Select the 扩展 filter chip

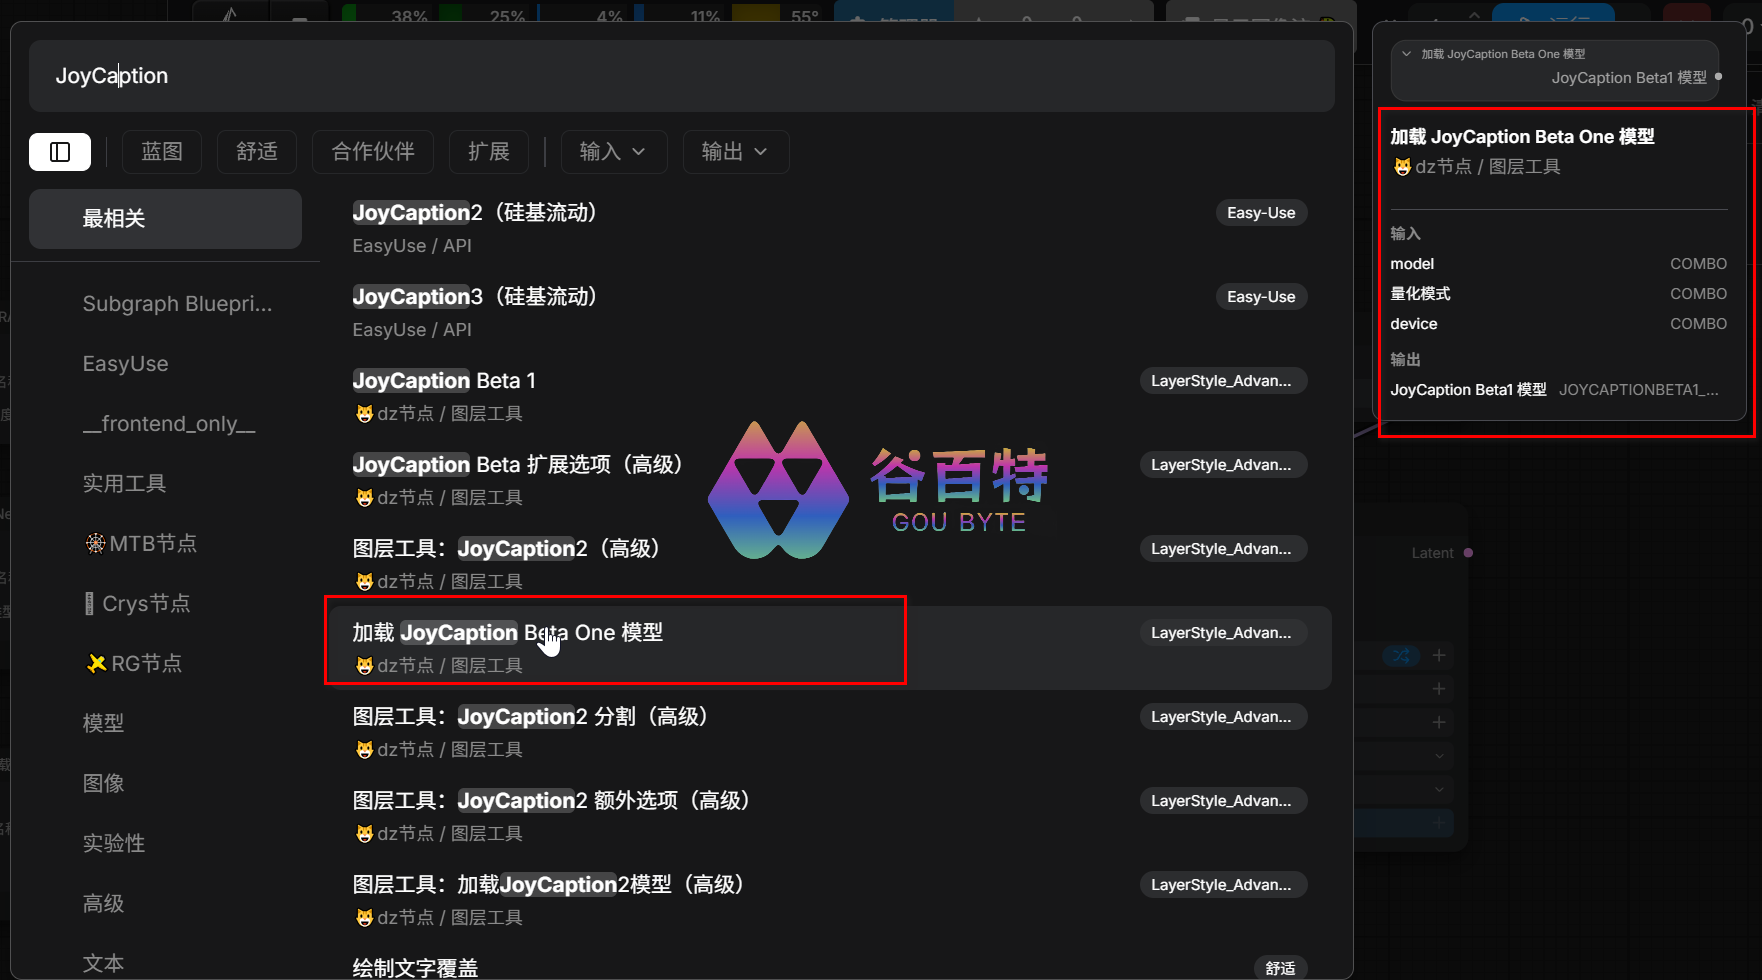click(489, 152)
